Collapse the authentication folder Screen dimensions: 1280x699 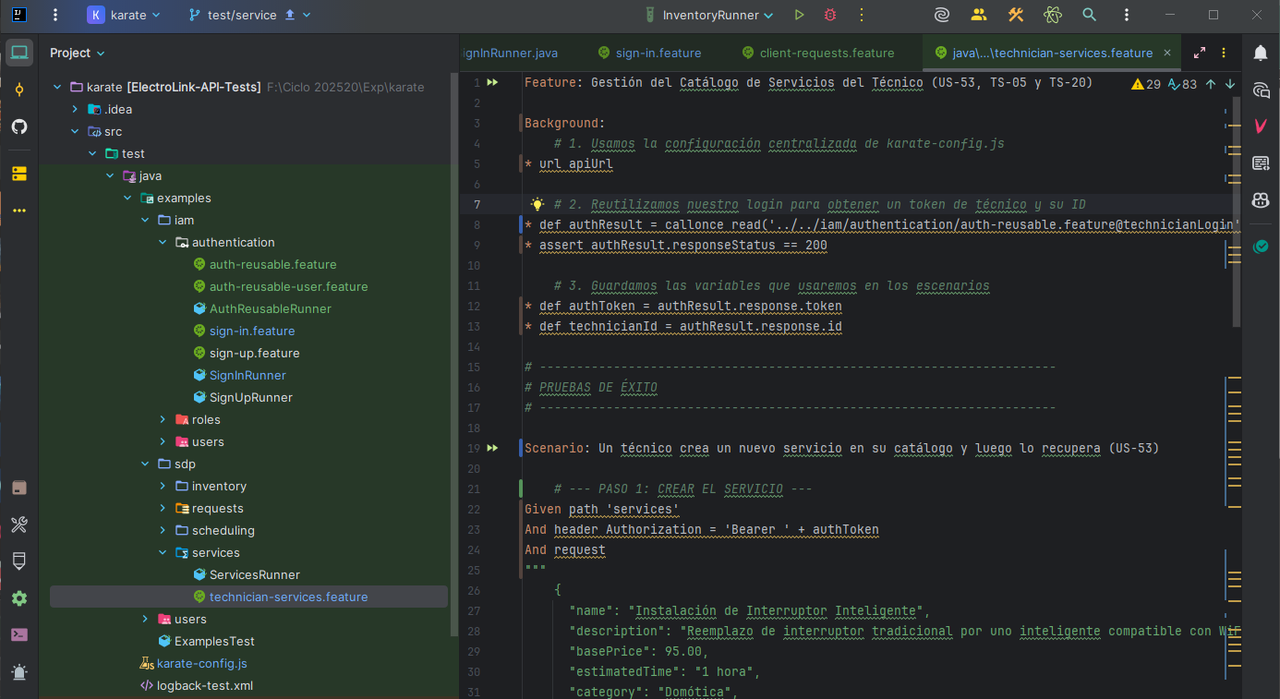[162, 242]
